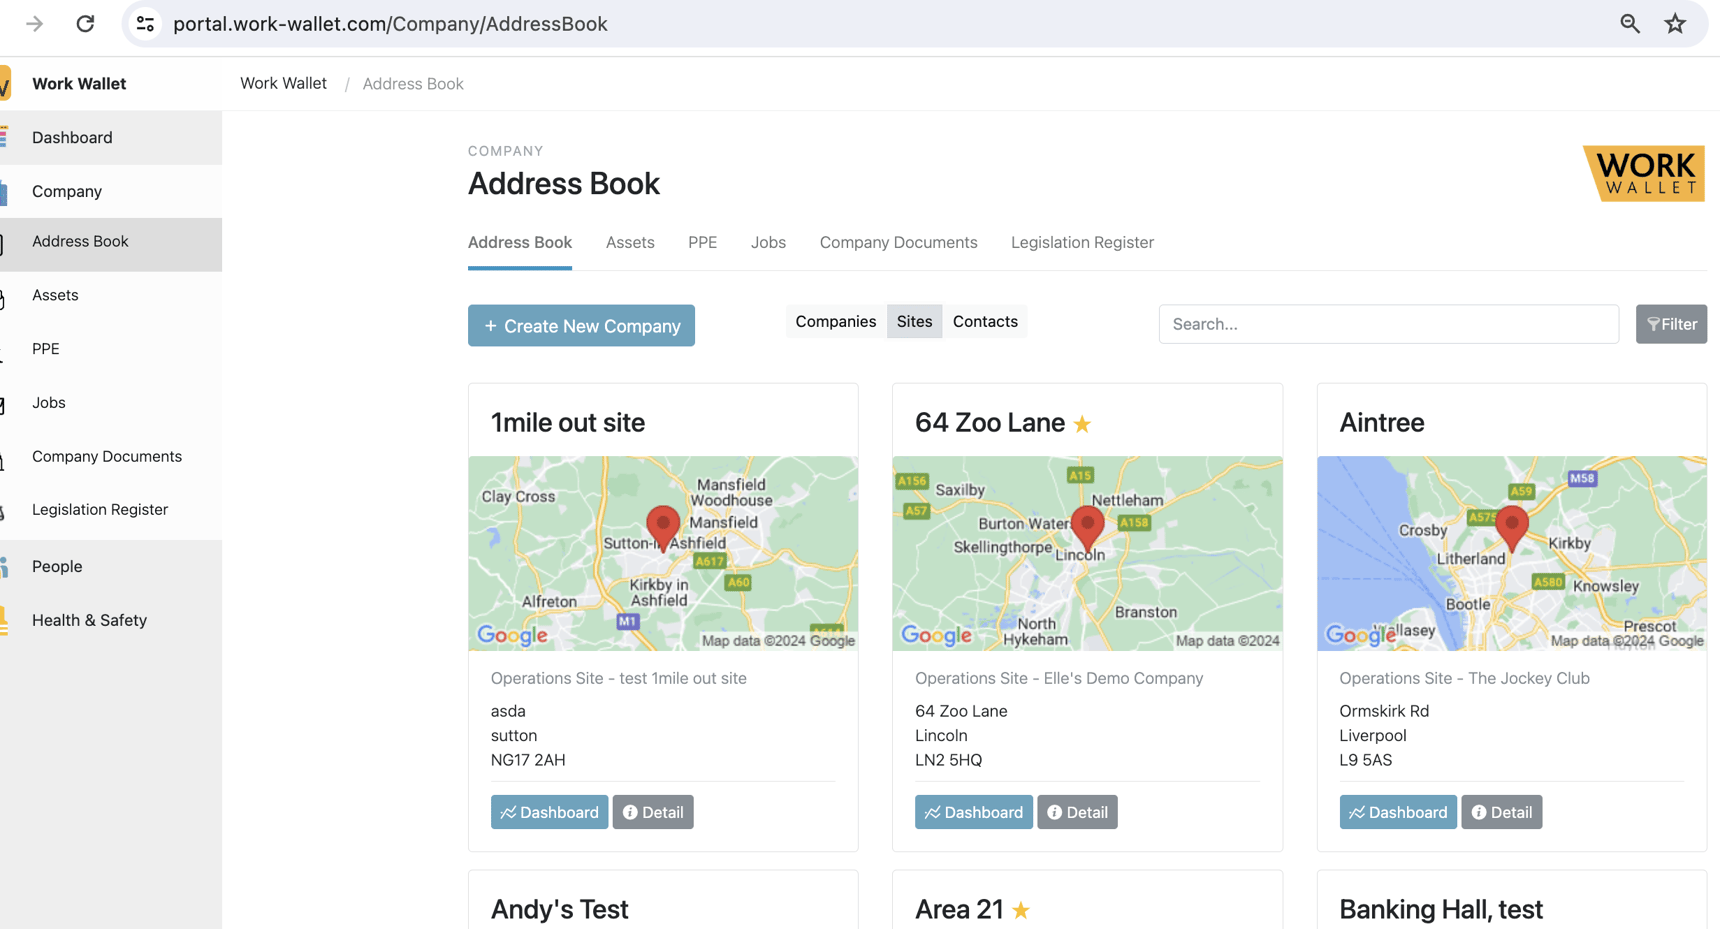Click inside the site search field
Screen dimensions: 1720x929
1388,324
